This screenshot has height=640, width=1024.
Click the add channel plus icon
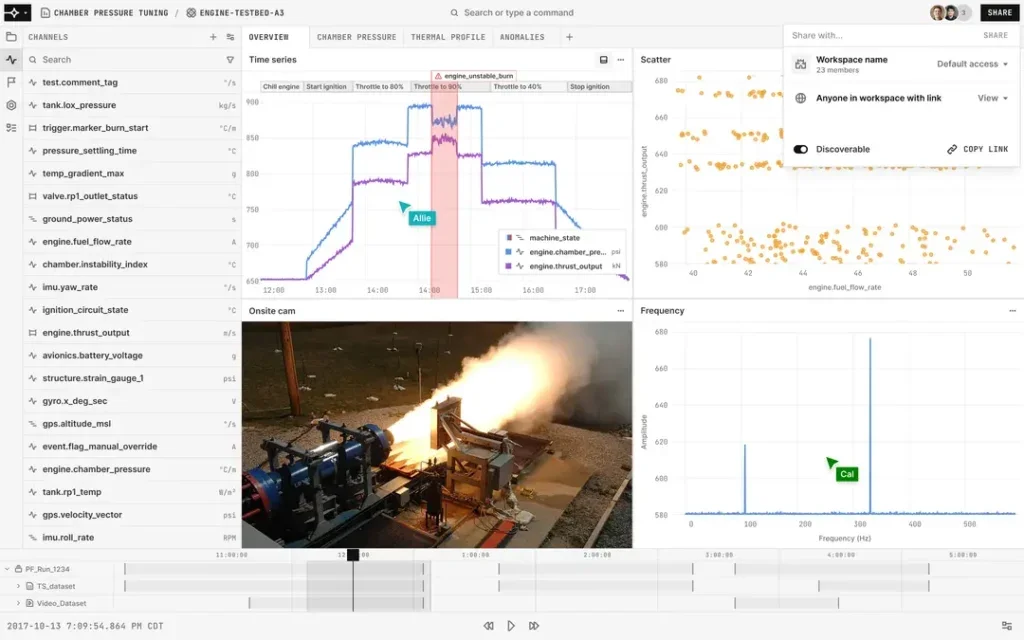pyautogui.click(x=213, y=37)
